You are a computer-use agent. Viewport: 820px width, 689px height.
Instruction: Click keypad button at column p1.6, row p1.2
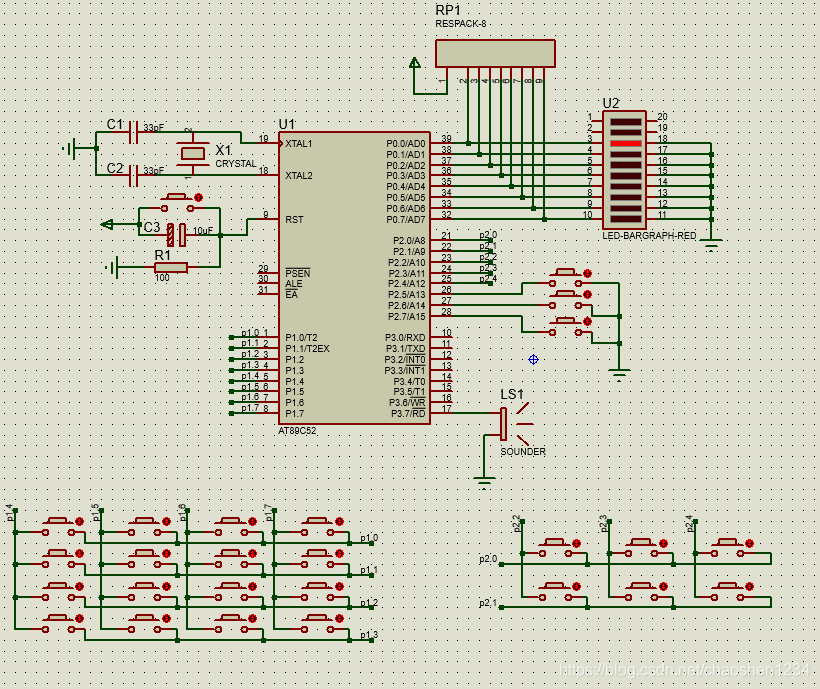(x=231, y=592)
